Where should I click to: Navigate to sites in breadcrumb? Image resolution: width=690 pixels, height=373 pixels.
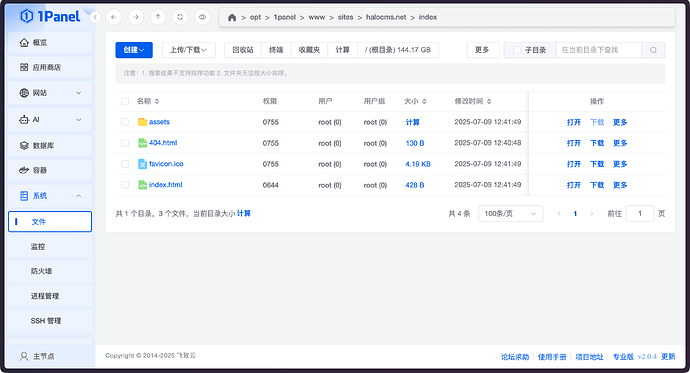[345, 17]
